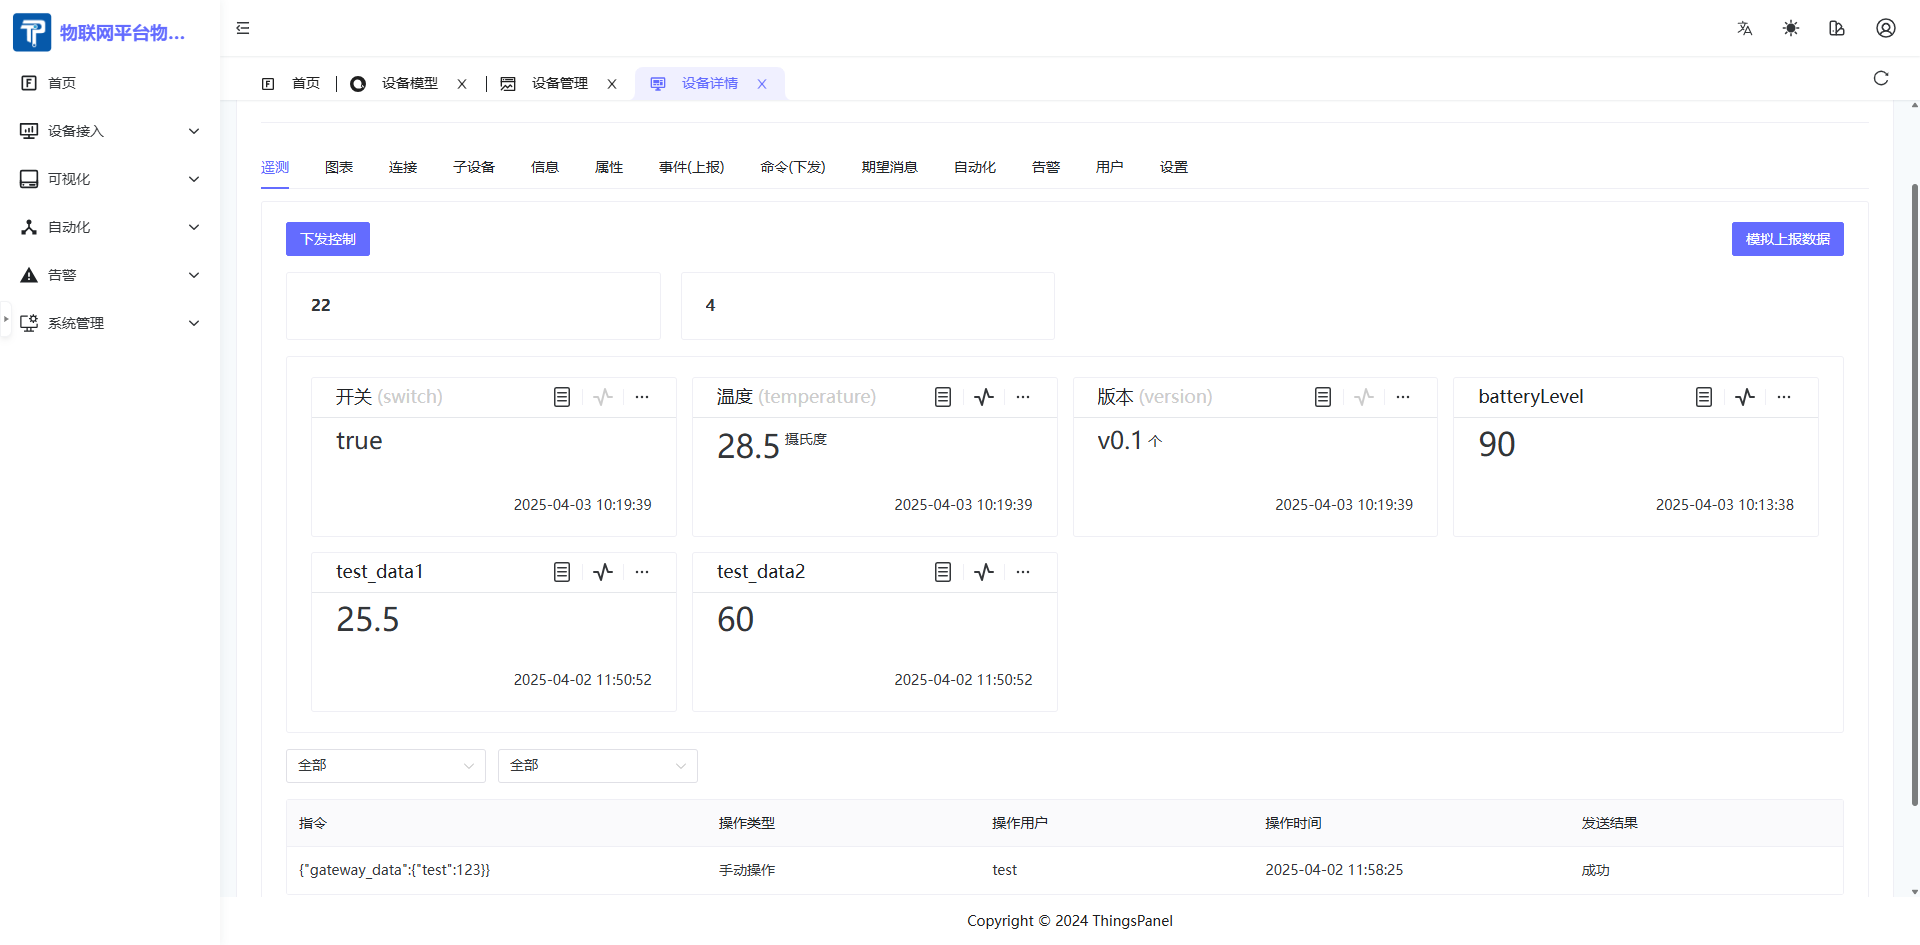Toggle the light/dark theme sun icon
Viewport: 1920px width, 945px height.
tap(1791, 28)
